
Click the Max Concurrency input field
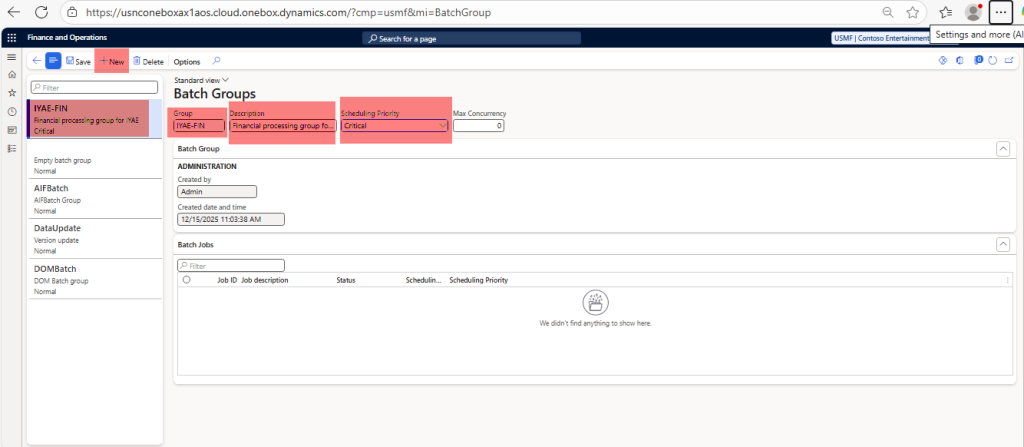click(478, 126)
